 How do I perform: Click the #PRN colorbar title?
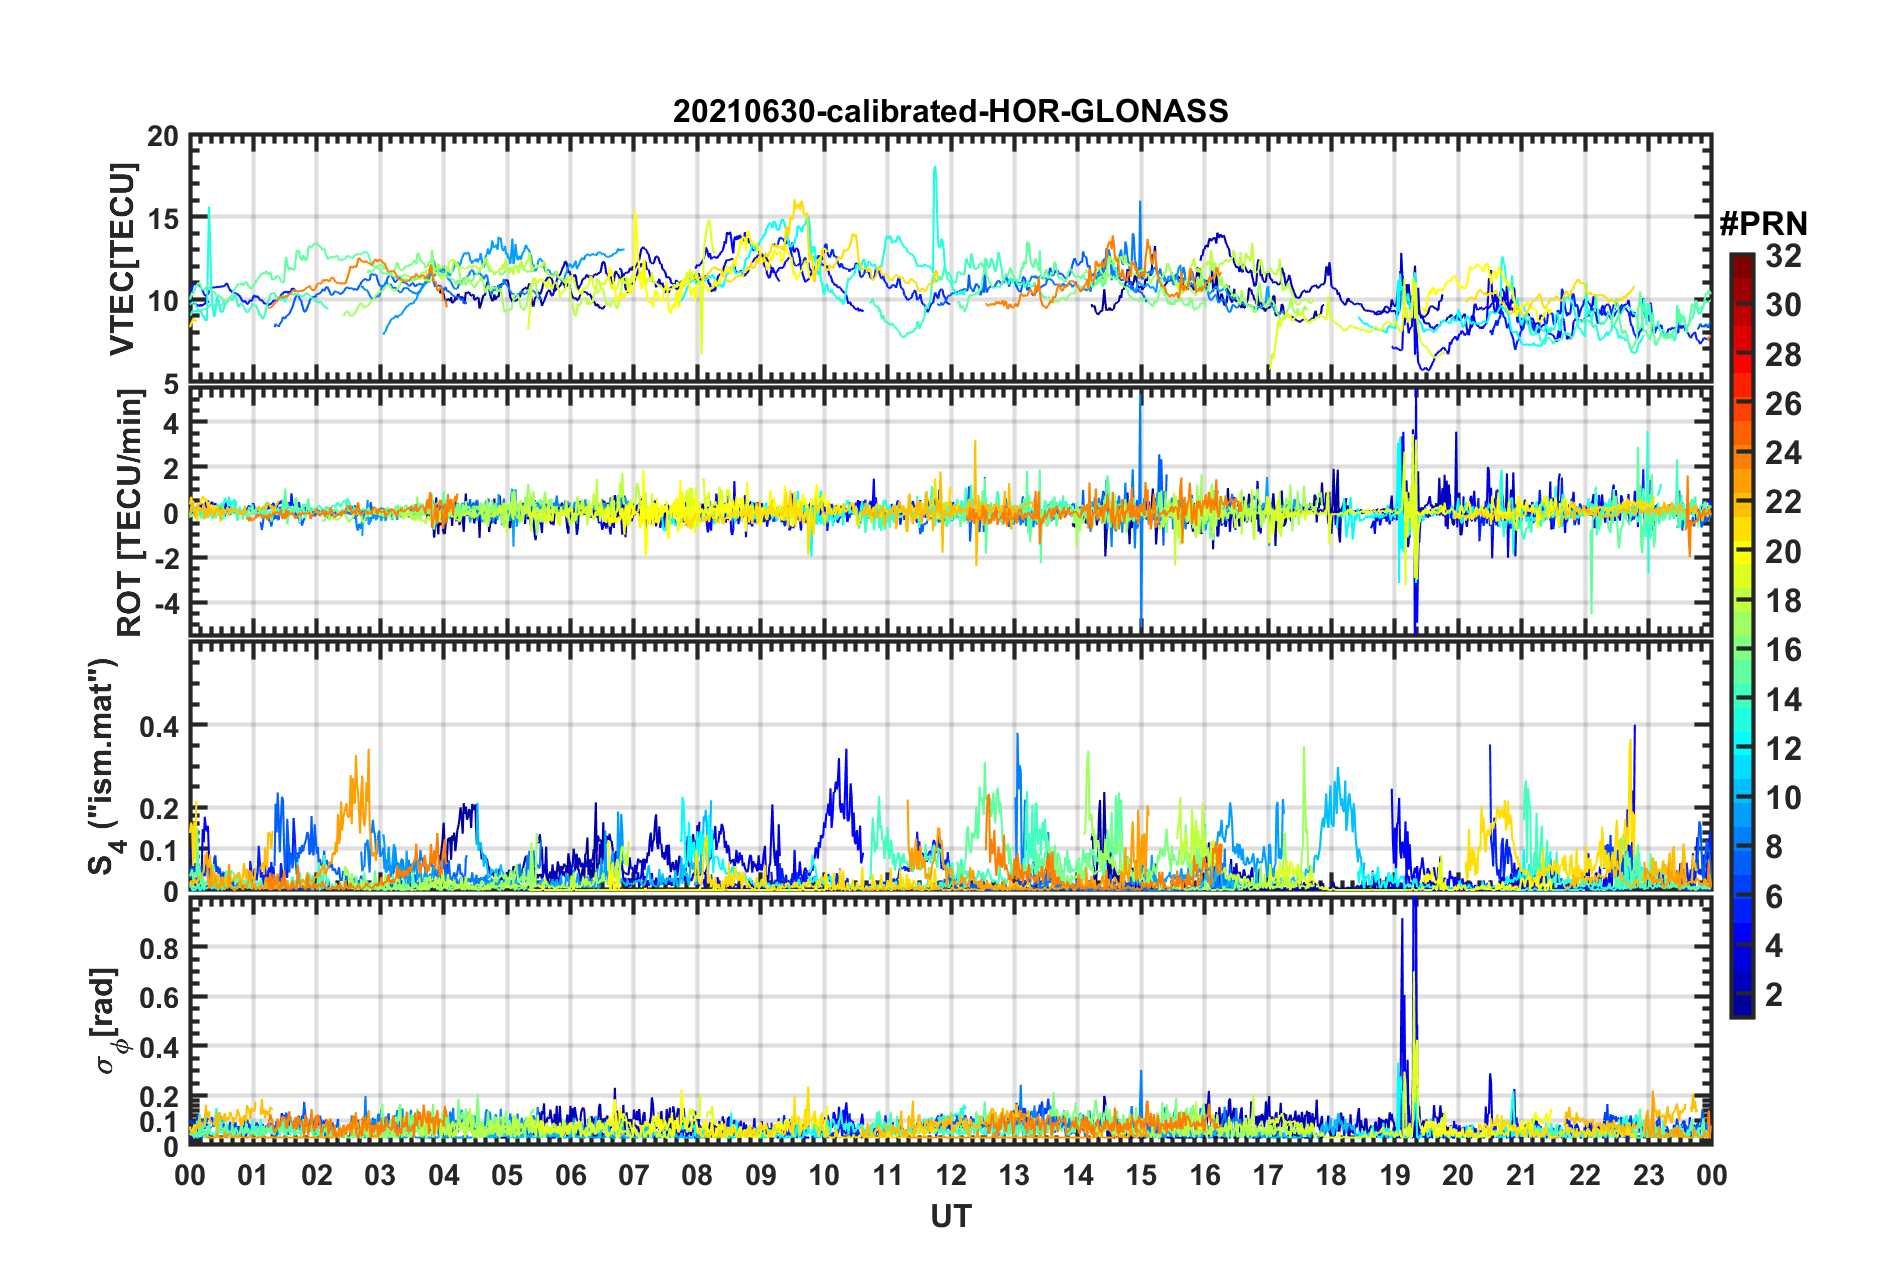(x=1764, y=224)
